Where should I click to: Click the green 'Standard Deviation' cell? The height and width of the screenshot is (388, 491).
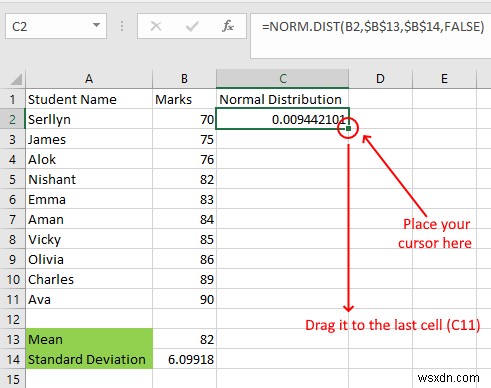click(x=89, y=359)
